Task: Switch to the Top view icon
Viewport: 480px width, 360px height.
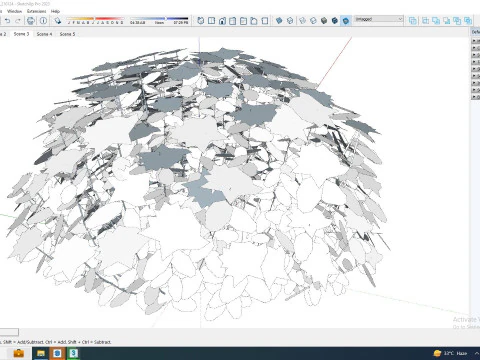Action: 211,21
